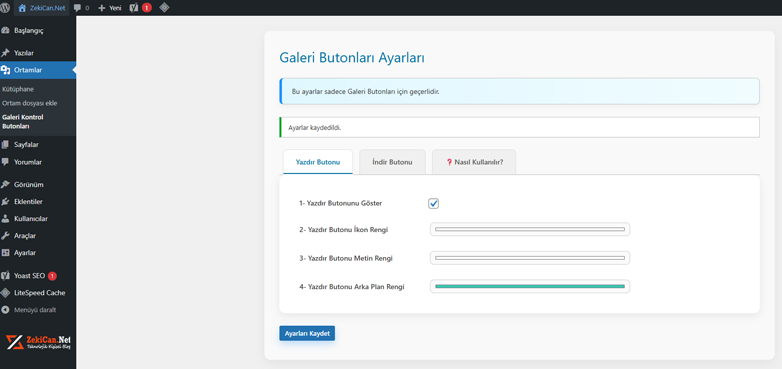This screenshot has width=782, height=369.
Task: Open the Eklentiler sidebar menu
Action: point(38,201)
